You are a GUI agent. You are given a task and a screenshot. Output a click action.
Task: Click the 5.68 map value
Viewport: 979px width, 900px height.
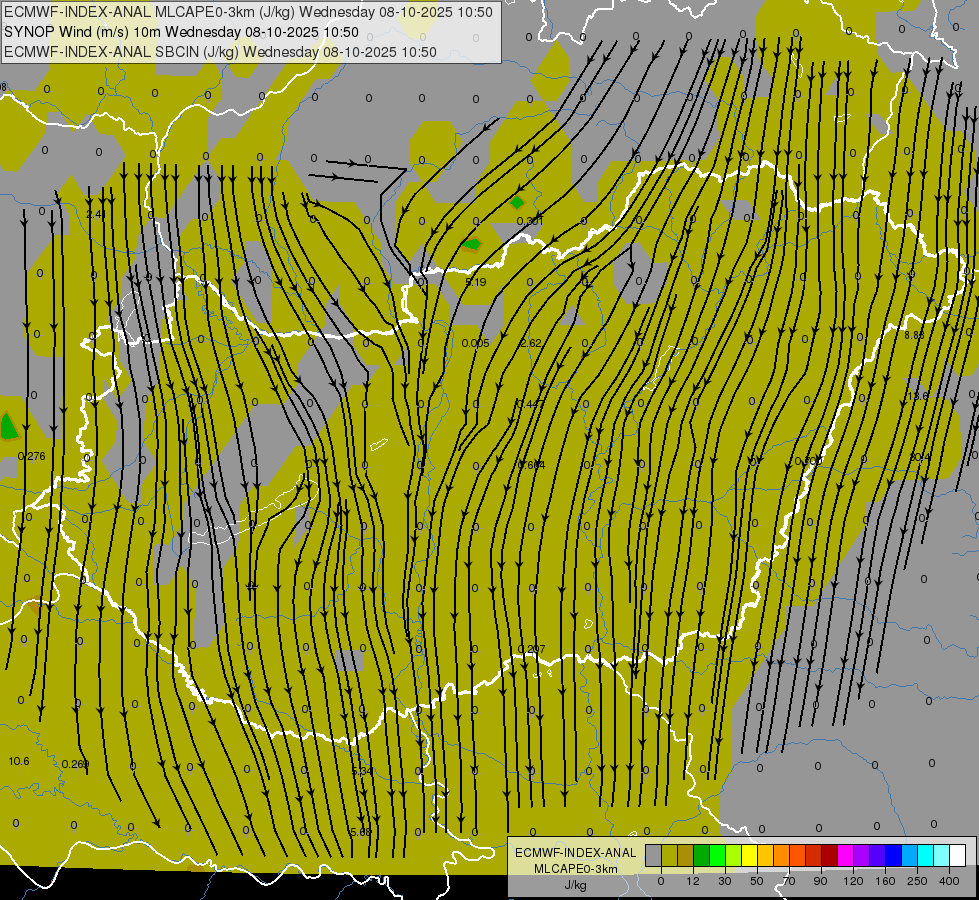tap(361, 832)
